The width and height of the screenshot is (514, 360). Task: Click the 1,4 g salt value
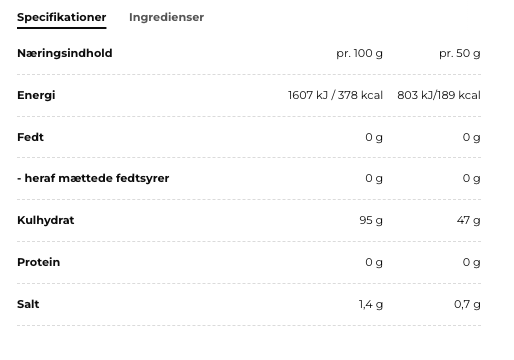click(x=371, y=304)
